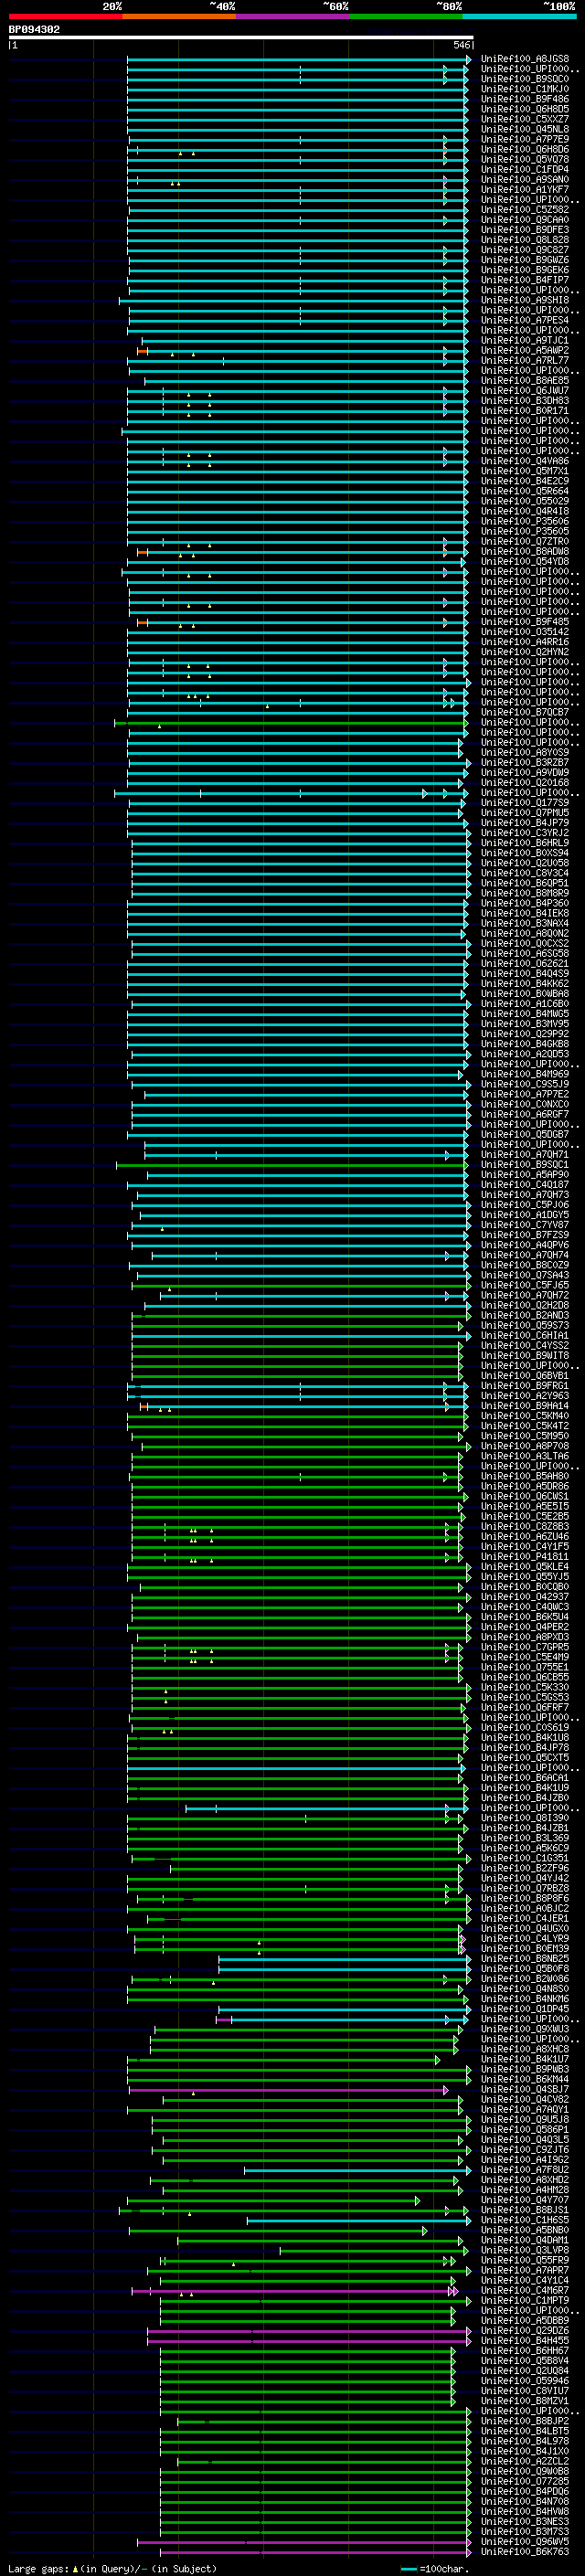Select the UniRef100_C3YRJ2 label

coord(525,833)
